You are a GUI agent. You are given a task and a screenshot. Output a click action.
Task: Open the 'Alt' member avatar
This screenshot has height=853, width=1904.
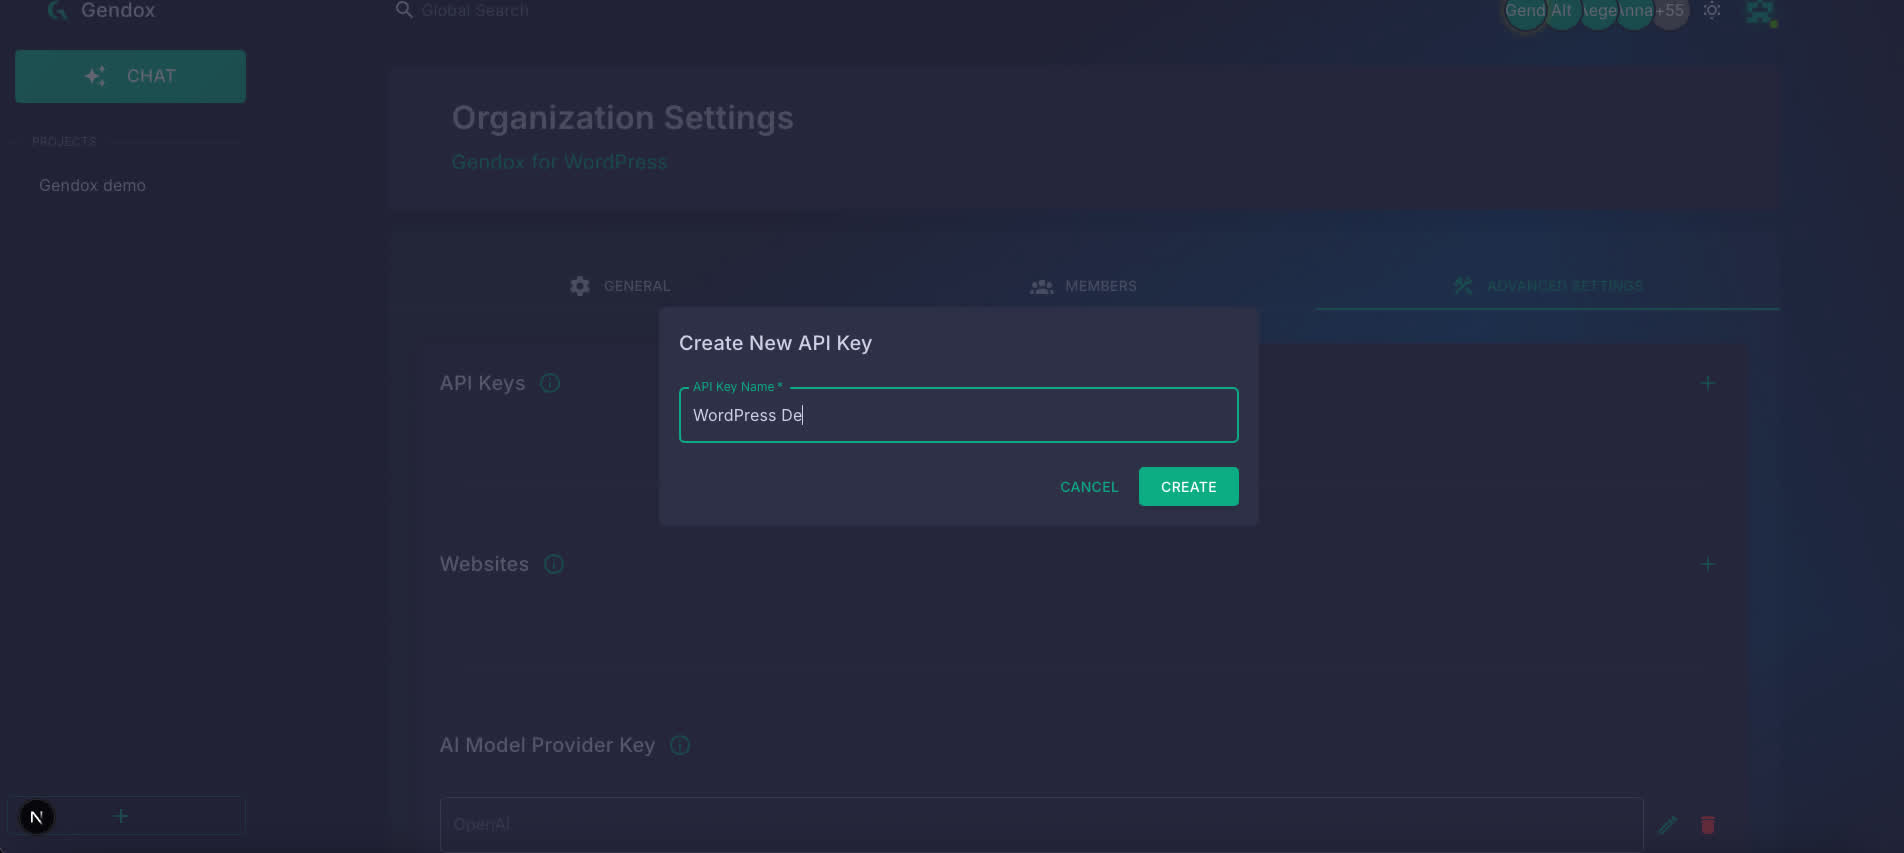[1562, 11]
